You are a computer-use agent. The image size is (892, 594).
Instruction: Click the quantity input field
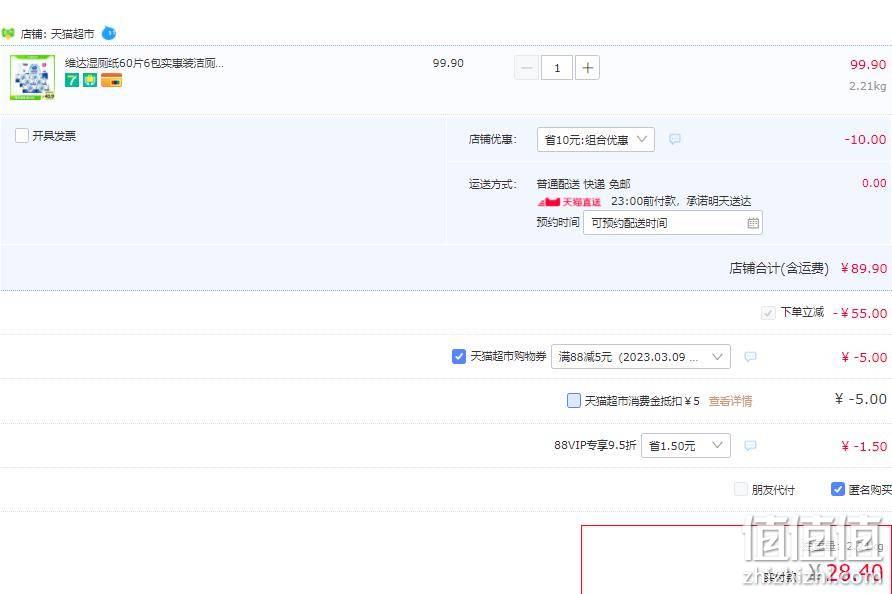(x=557, y=68)
